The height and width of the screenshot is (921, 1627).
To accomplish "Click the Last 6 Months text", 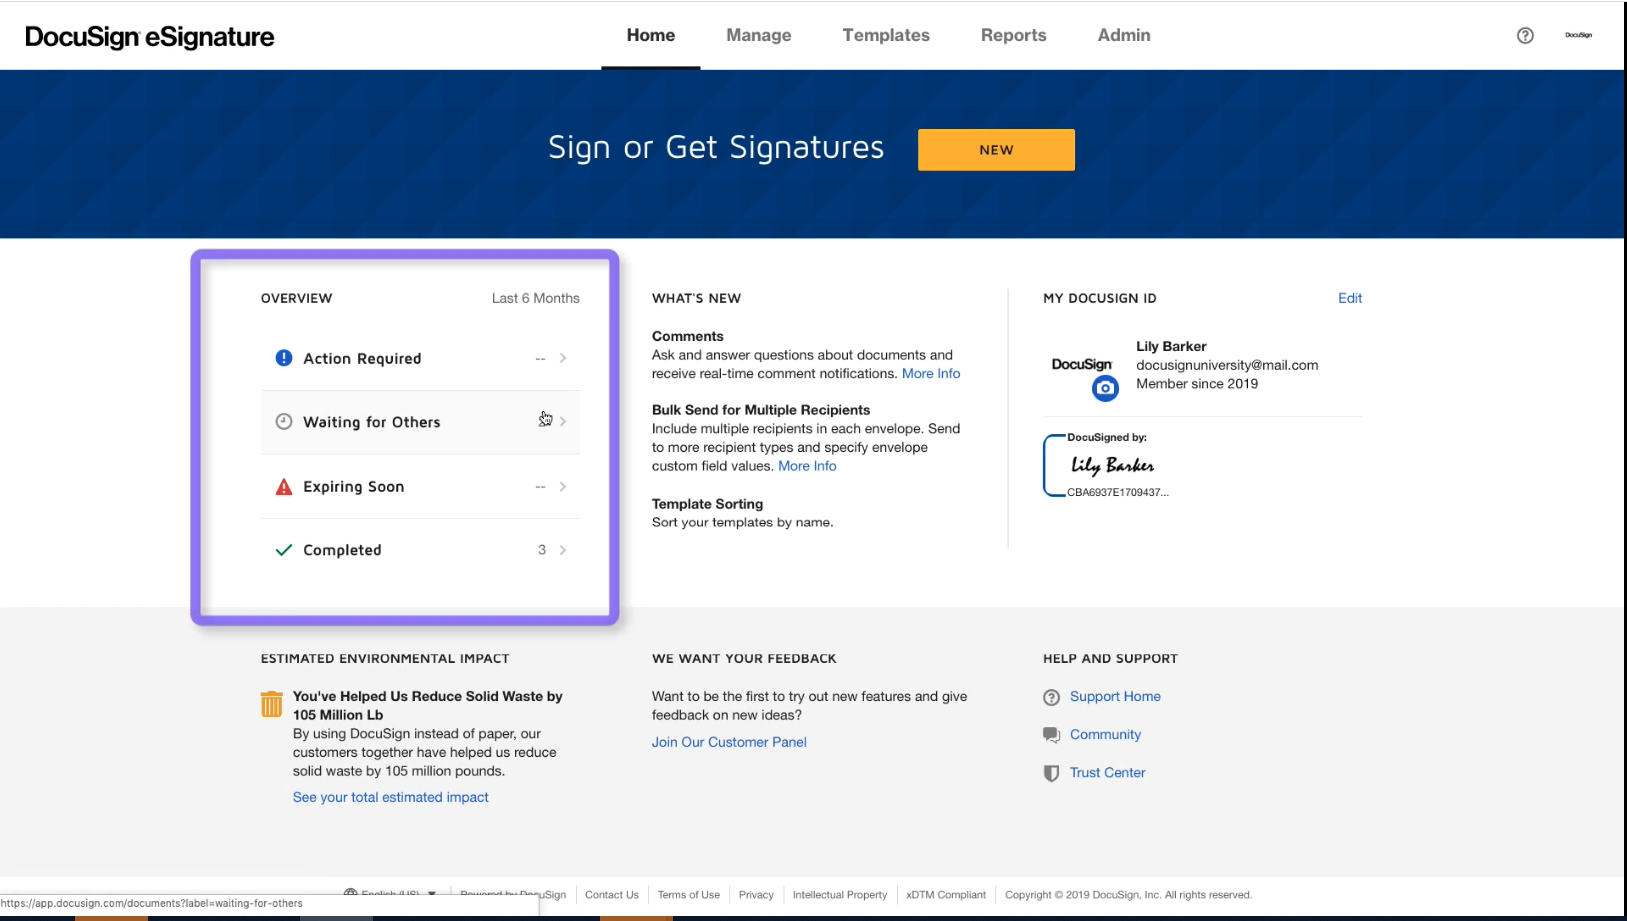I will [x=536, y=298].
